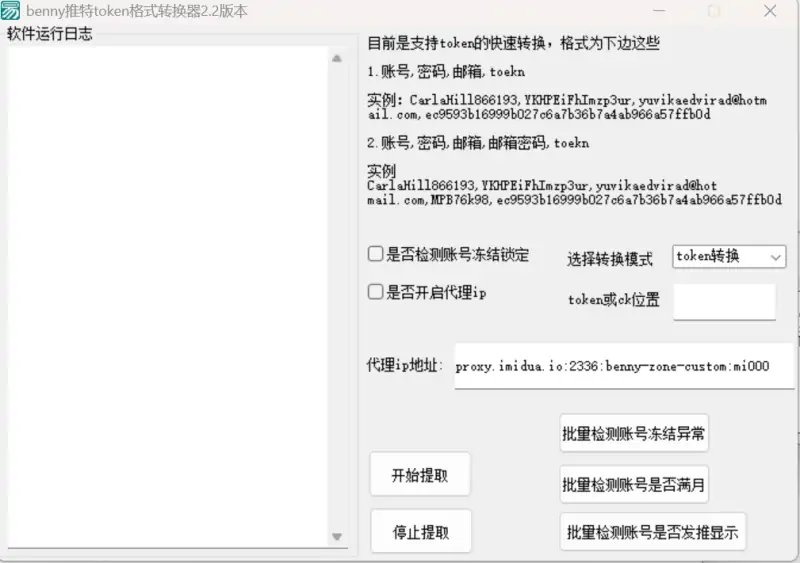Viewport: 800px width, 563px height.
Task: Click 批量检测账号是否满月 button
Action: tap(634, 484)
